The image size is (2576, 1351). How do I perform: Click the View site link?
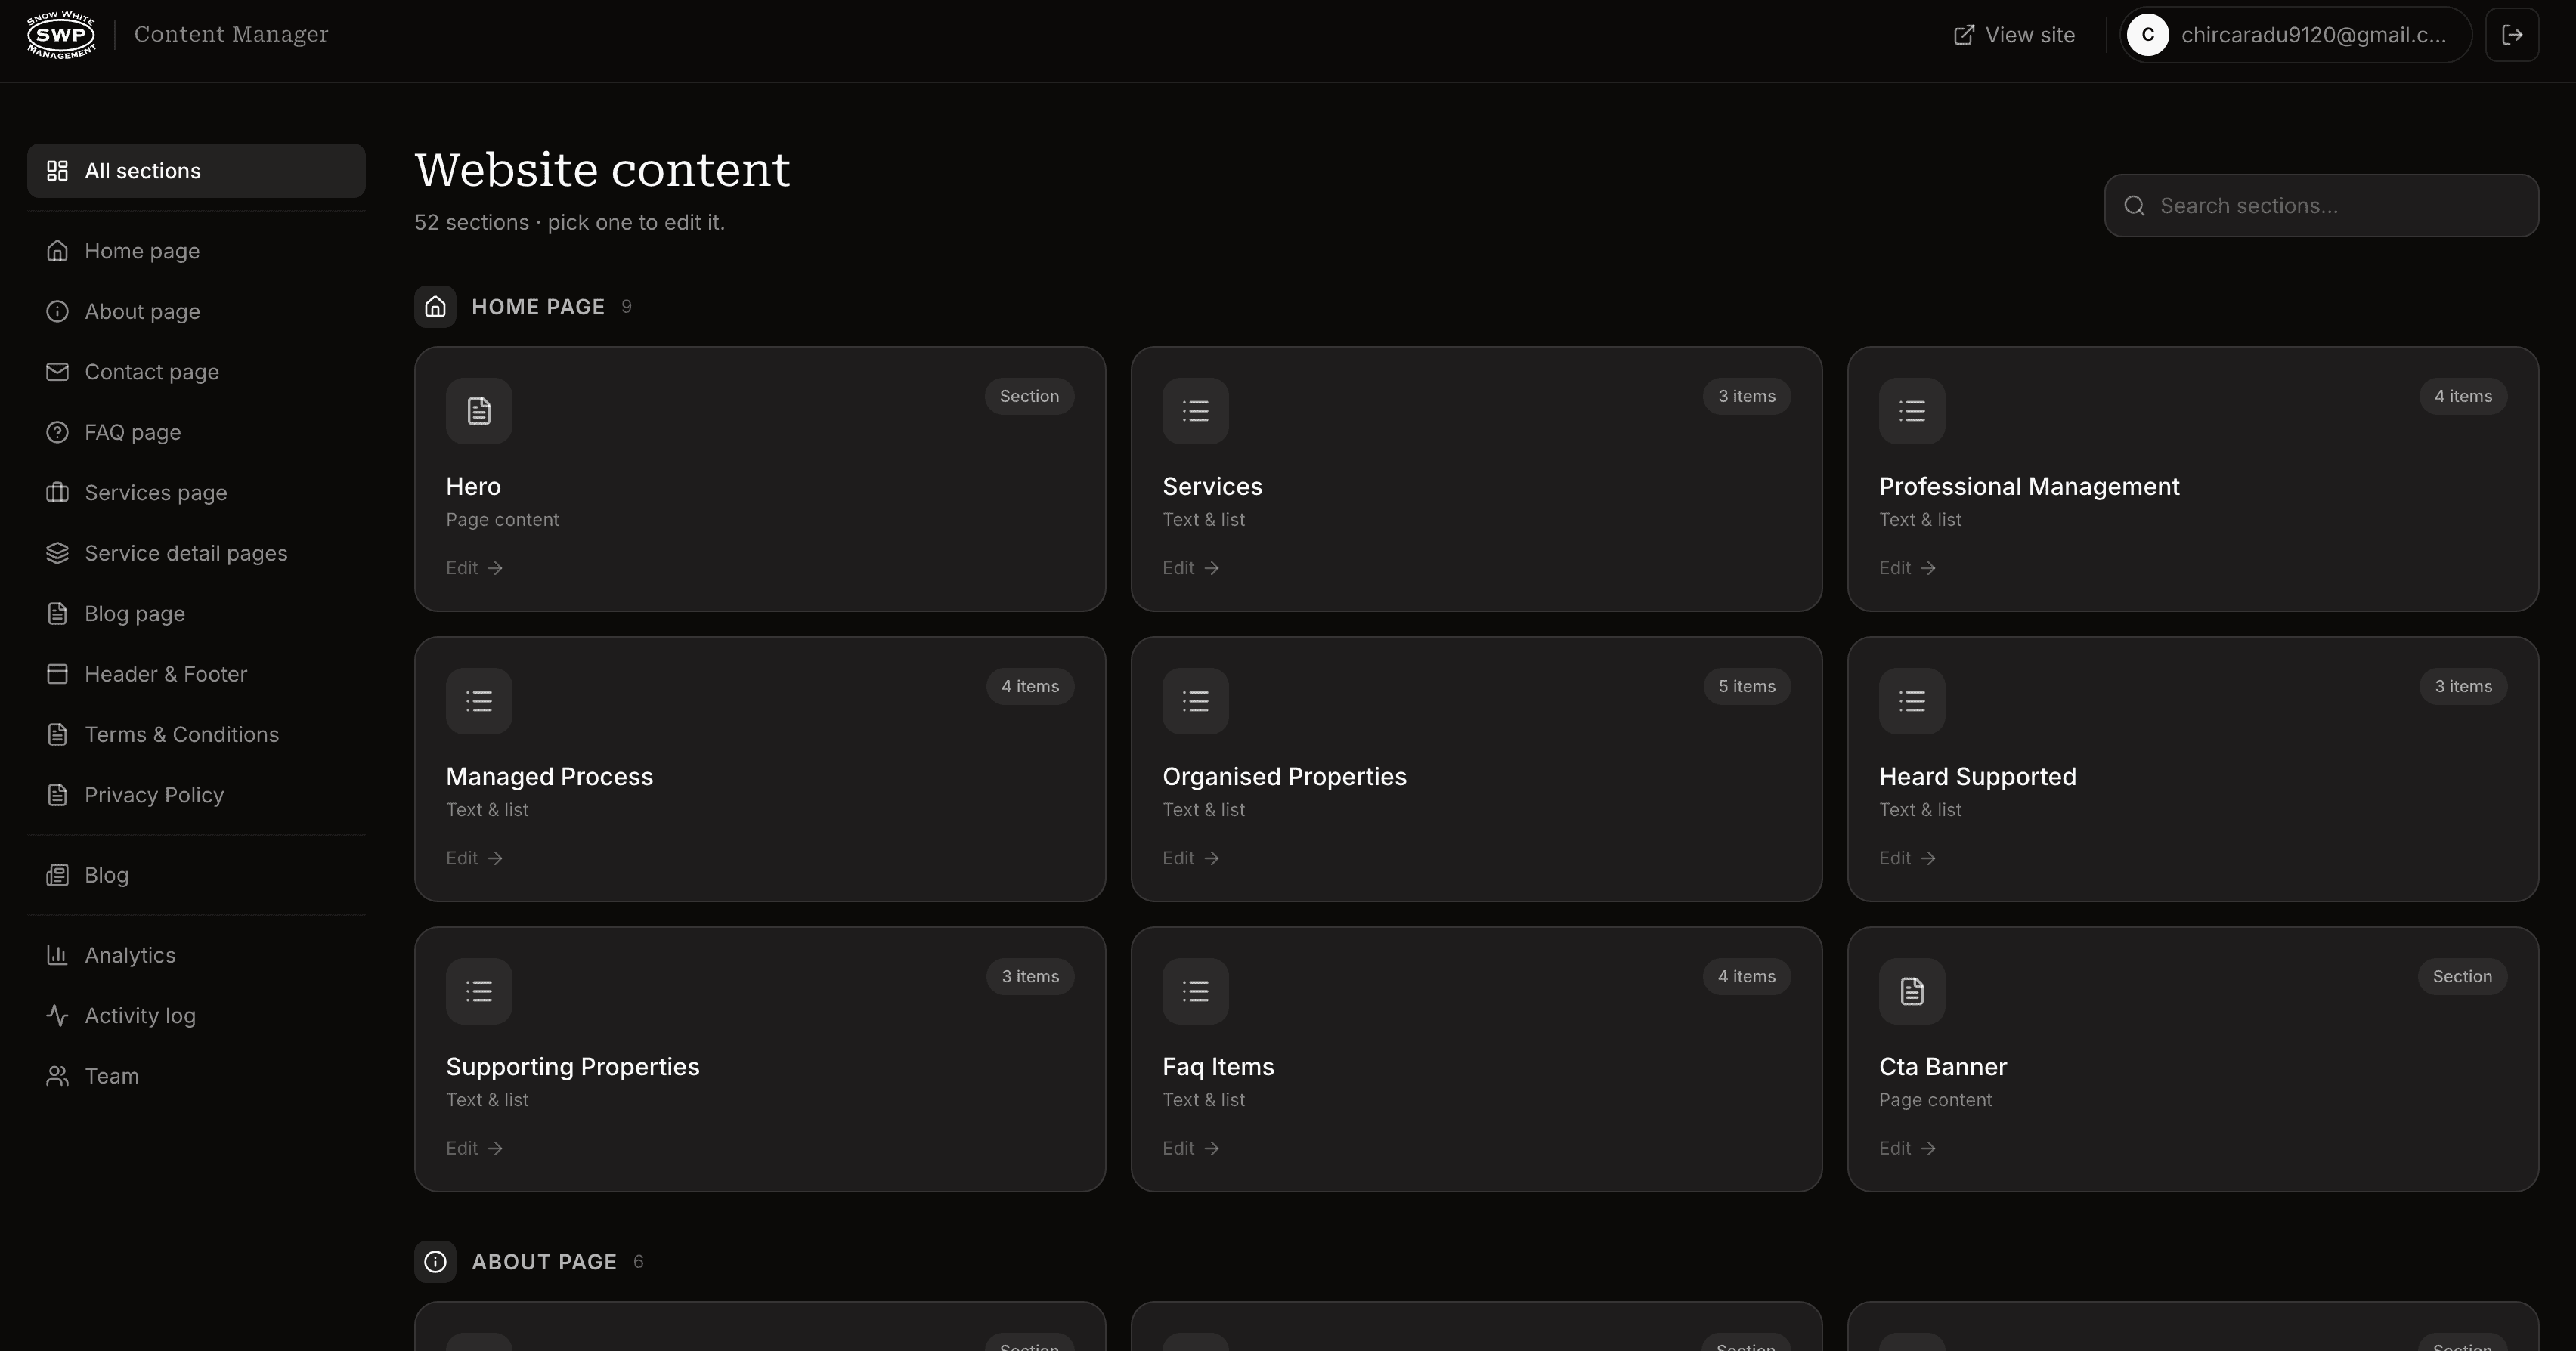(x=2014, y=35)
